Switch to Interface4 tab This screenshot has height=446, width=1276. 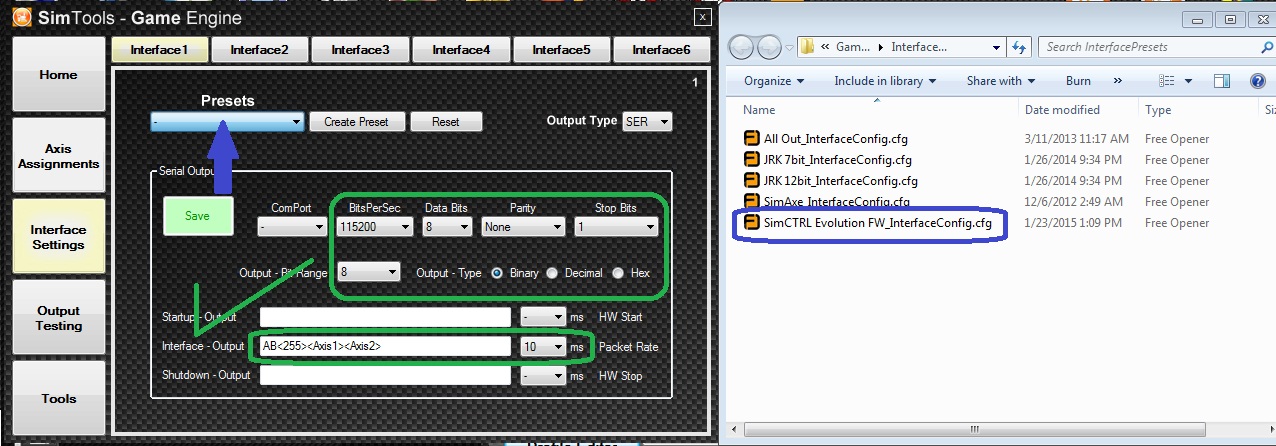coord(461,49)
